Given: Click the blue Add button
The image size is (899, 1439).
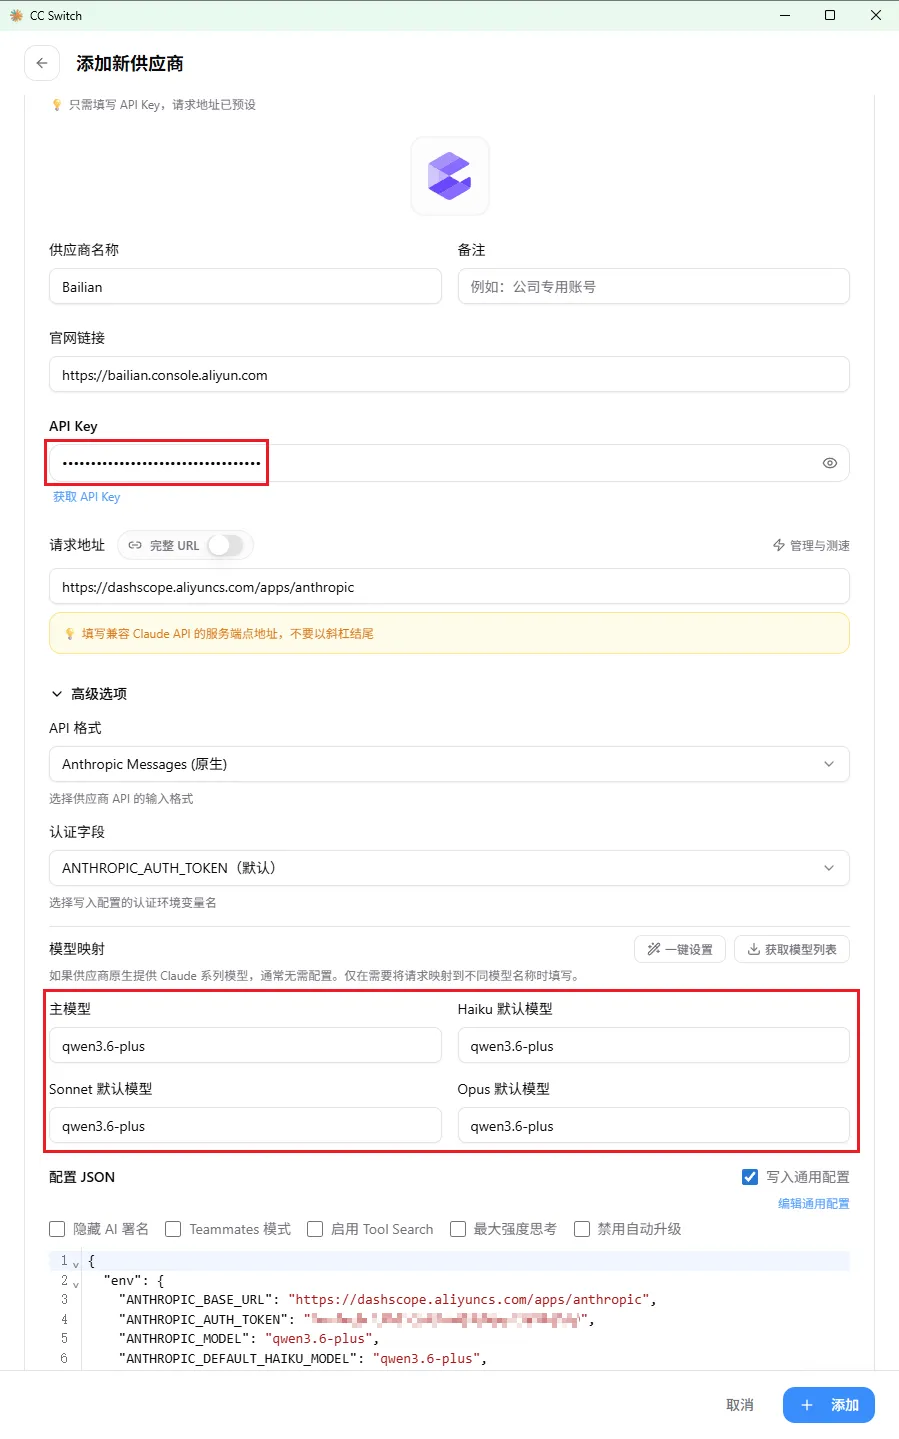Looking at the screenshot, I should click(829, 1405).
